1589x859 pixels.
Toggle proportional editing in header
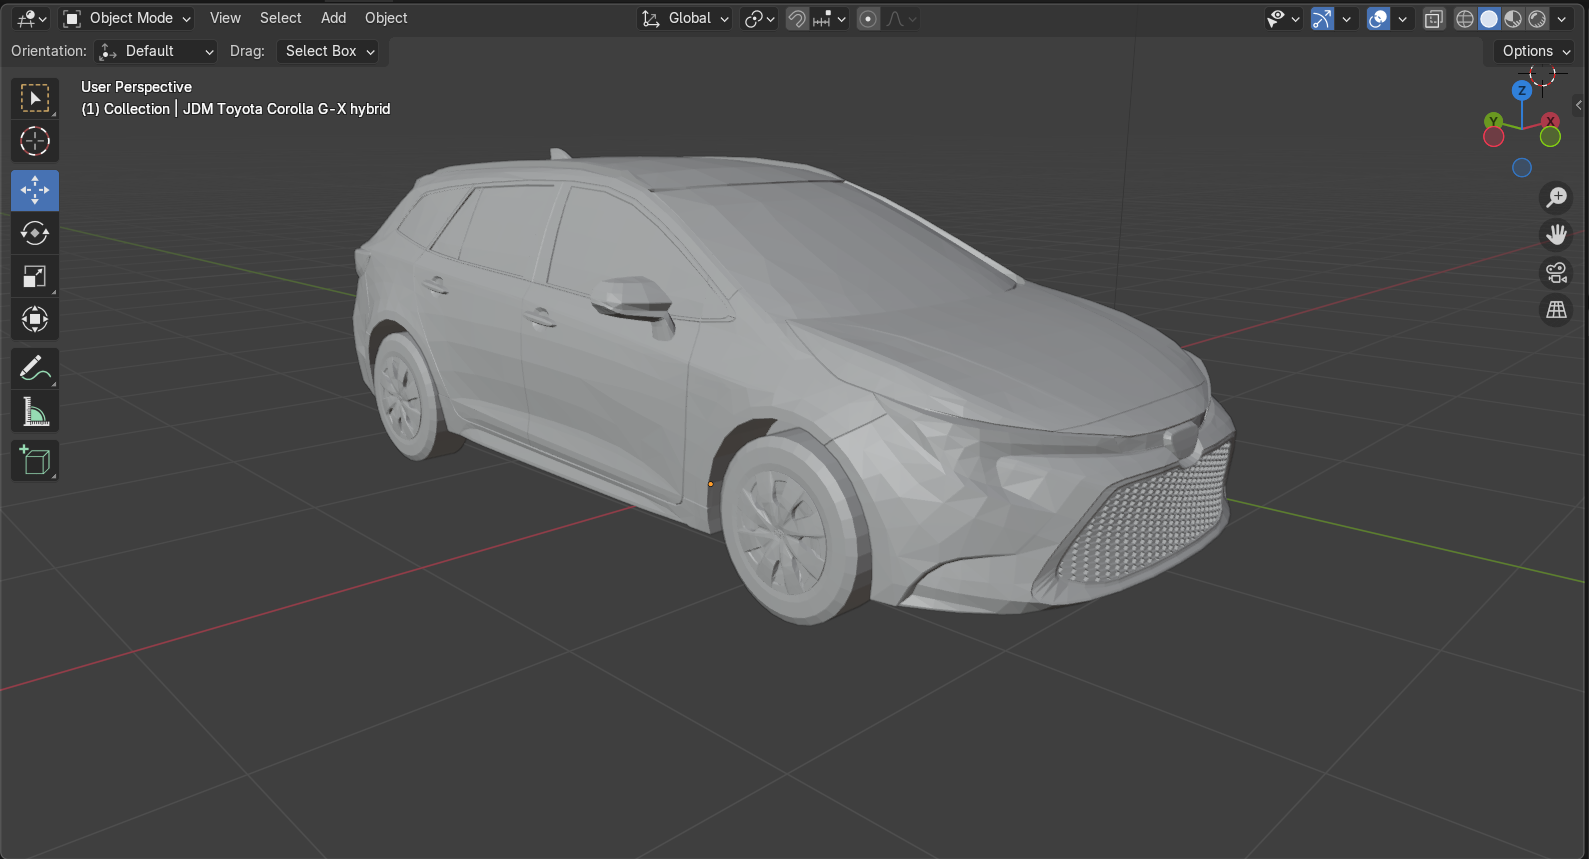click(868, 18)
